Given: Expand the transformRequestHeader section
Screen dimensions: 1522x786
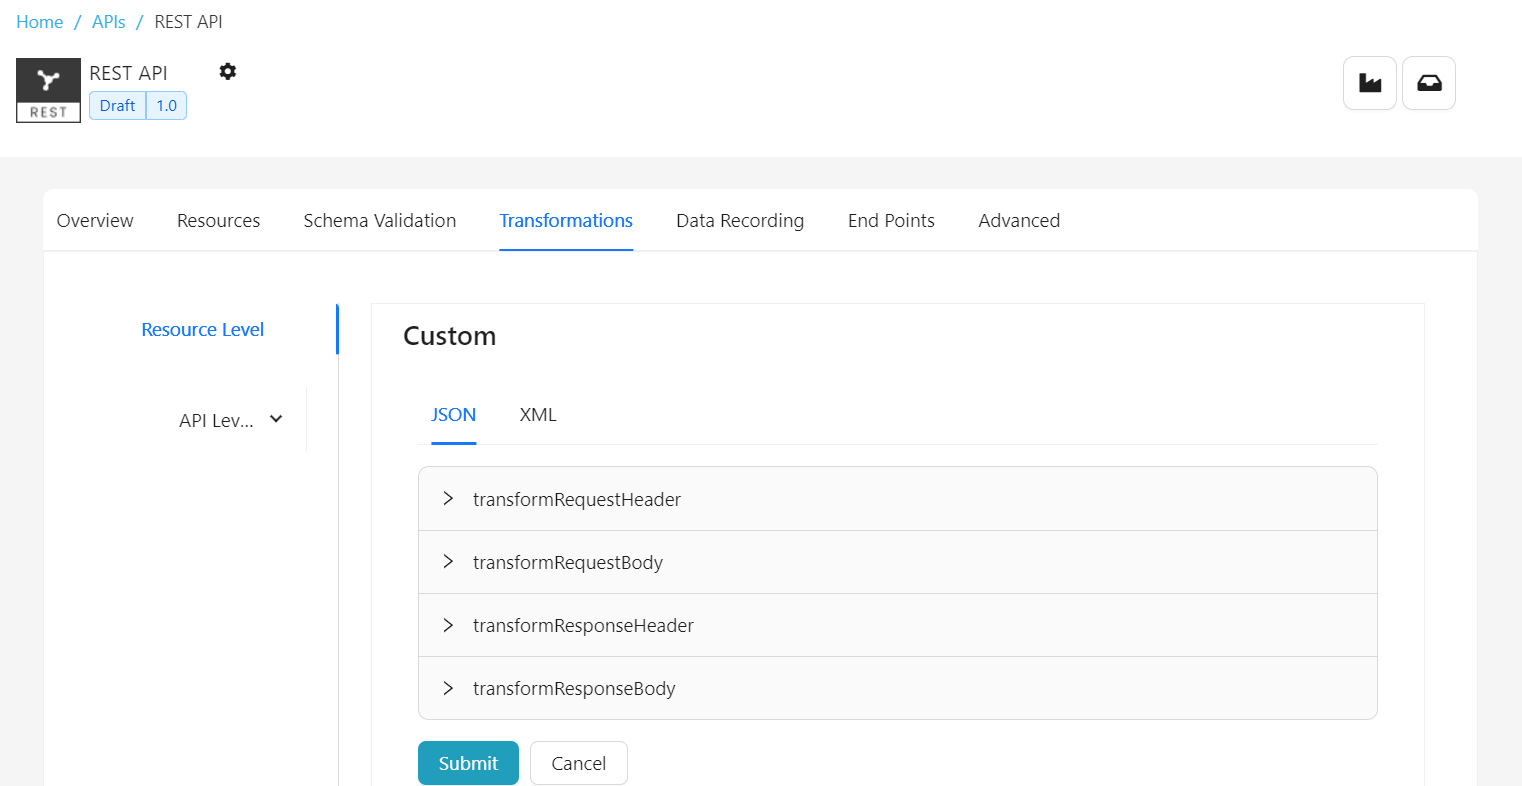Looking at the screenshot, I should (x=576, y=499).
